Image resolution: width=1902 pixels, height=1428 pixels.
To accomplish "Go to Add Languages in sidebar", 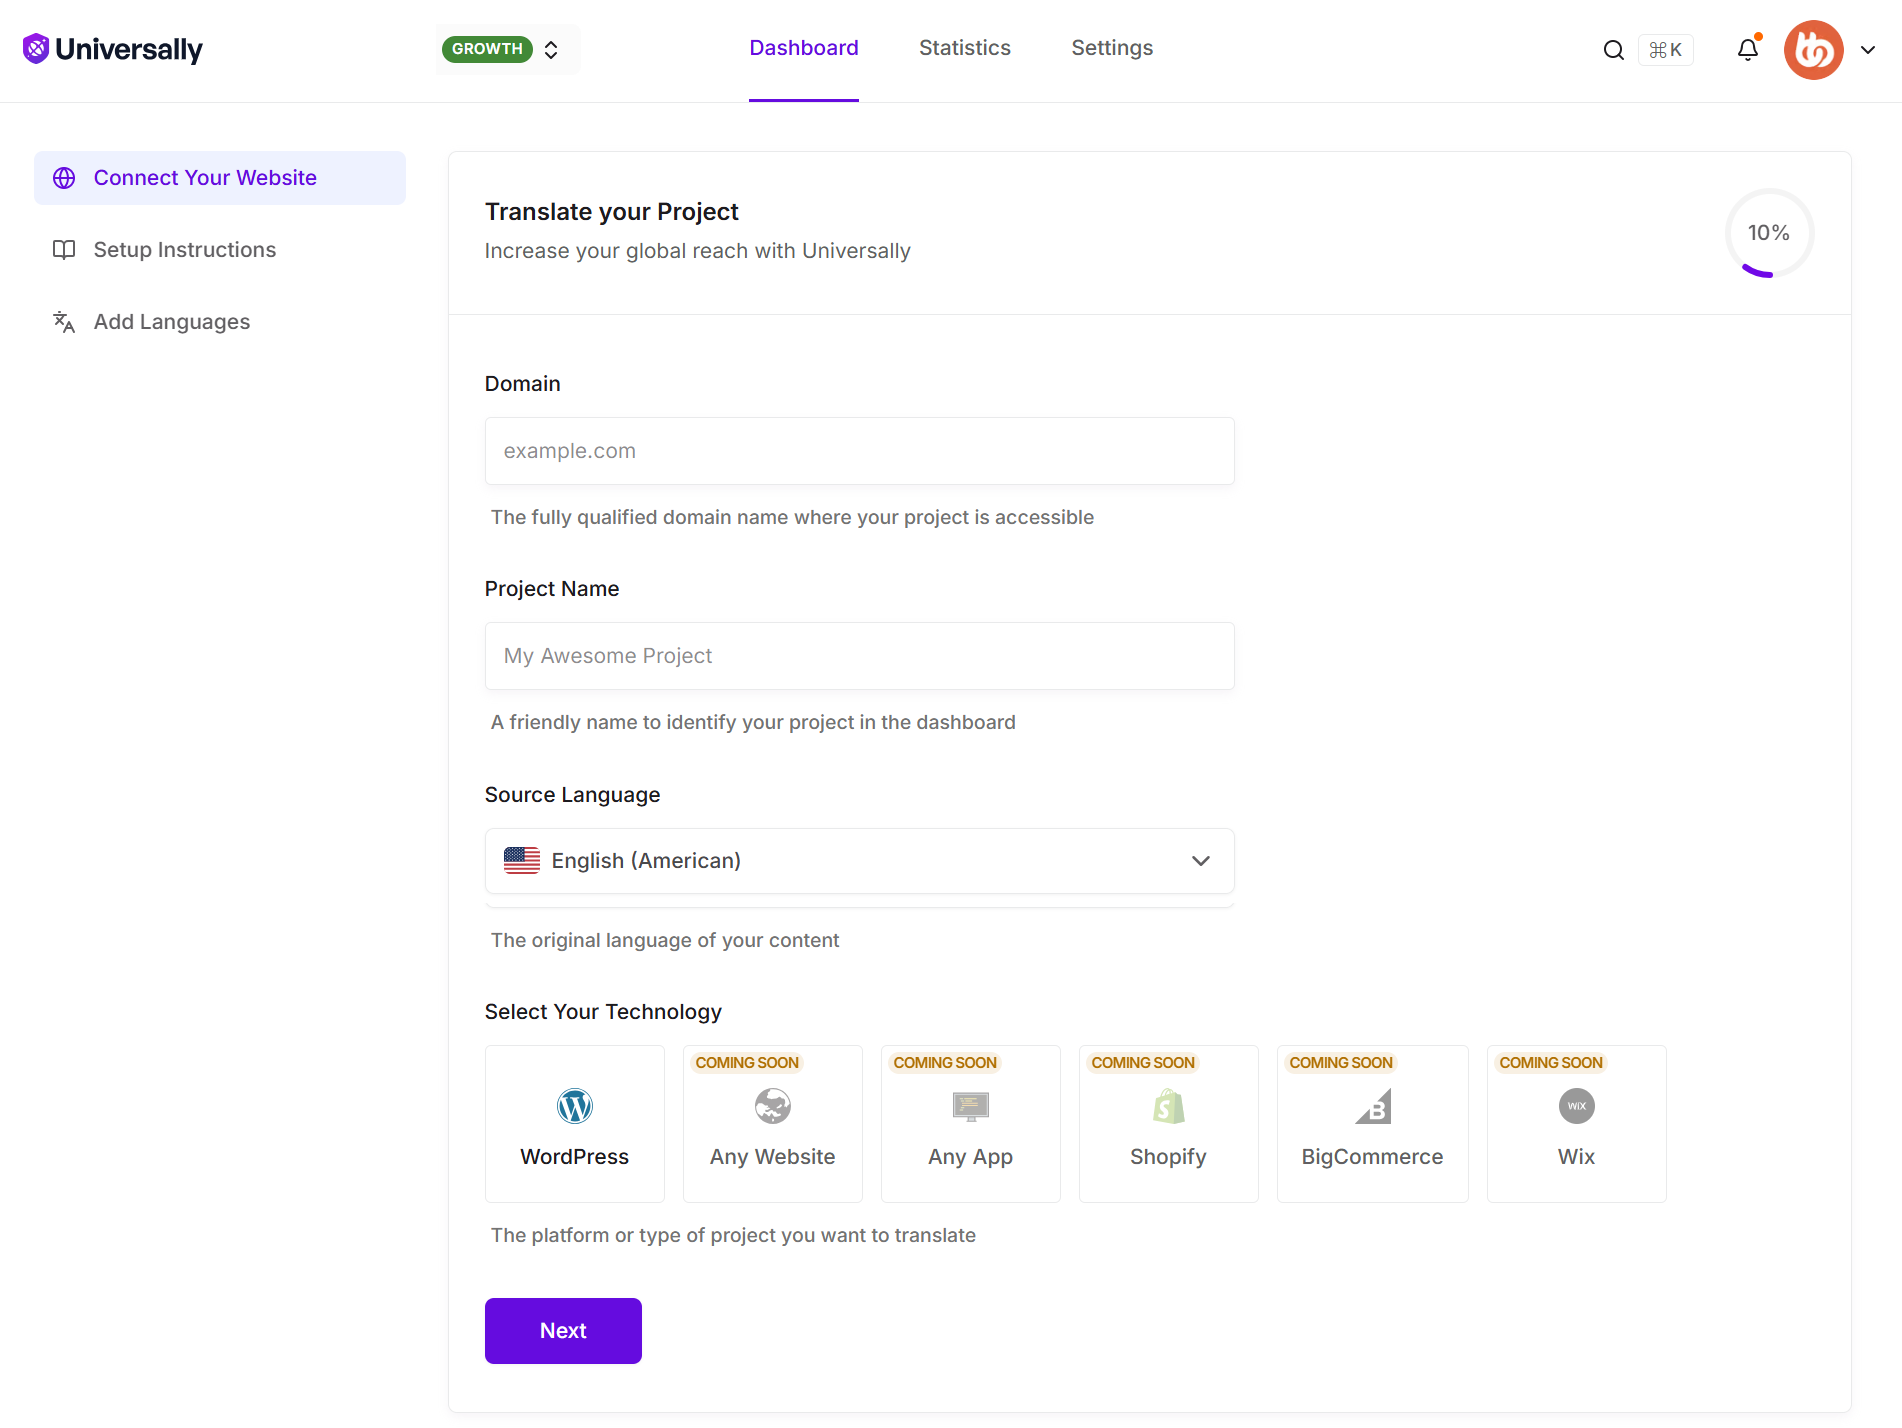I will coord(220,322).
